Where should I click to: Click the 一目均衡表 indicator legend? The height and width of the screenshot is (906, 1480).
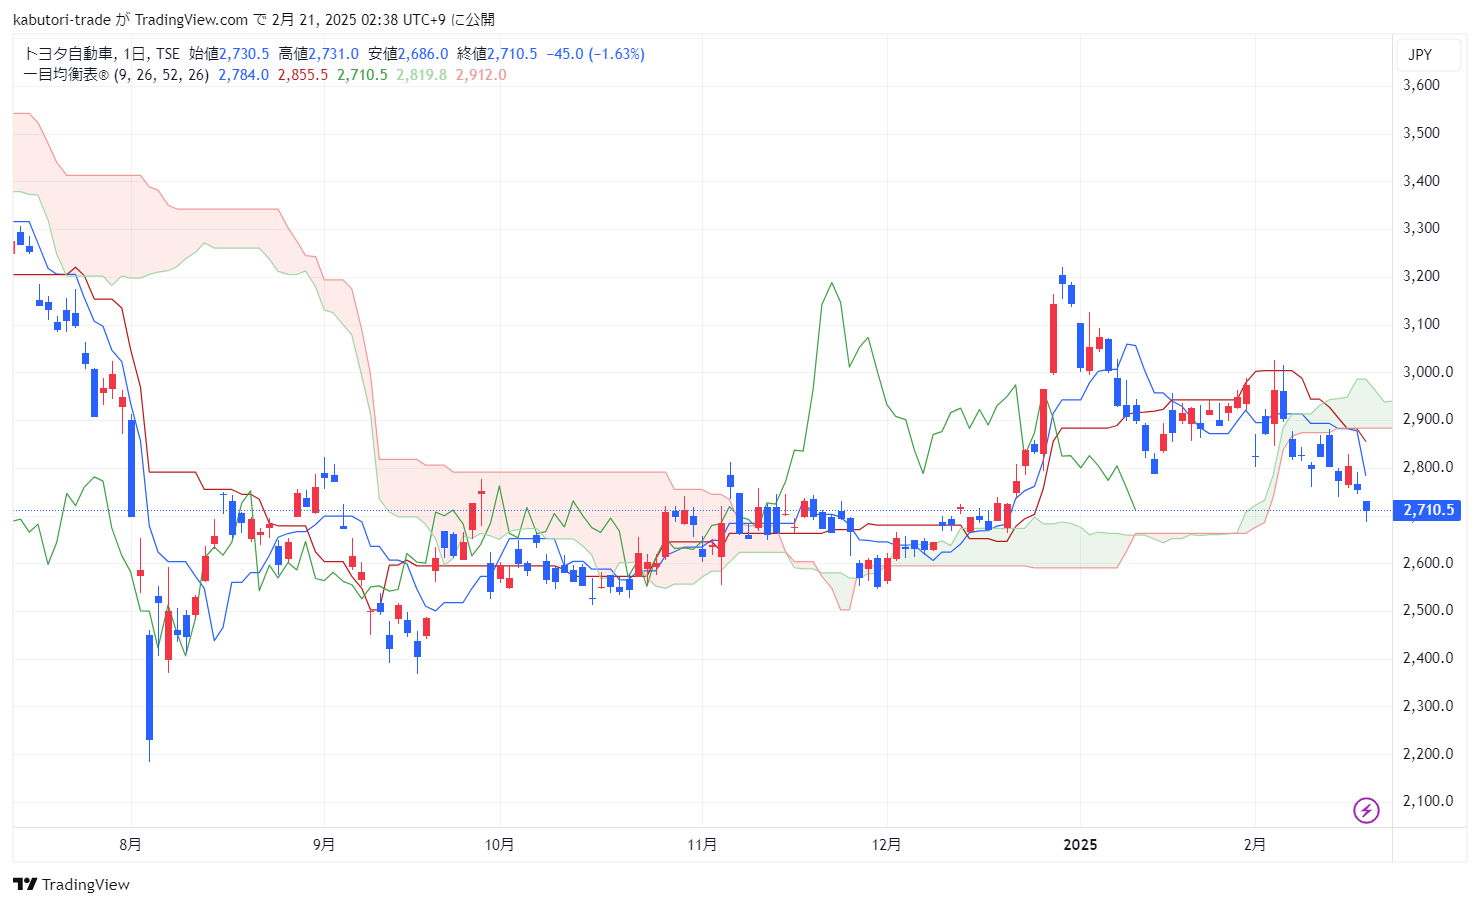(x=116, y=75)
